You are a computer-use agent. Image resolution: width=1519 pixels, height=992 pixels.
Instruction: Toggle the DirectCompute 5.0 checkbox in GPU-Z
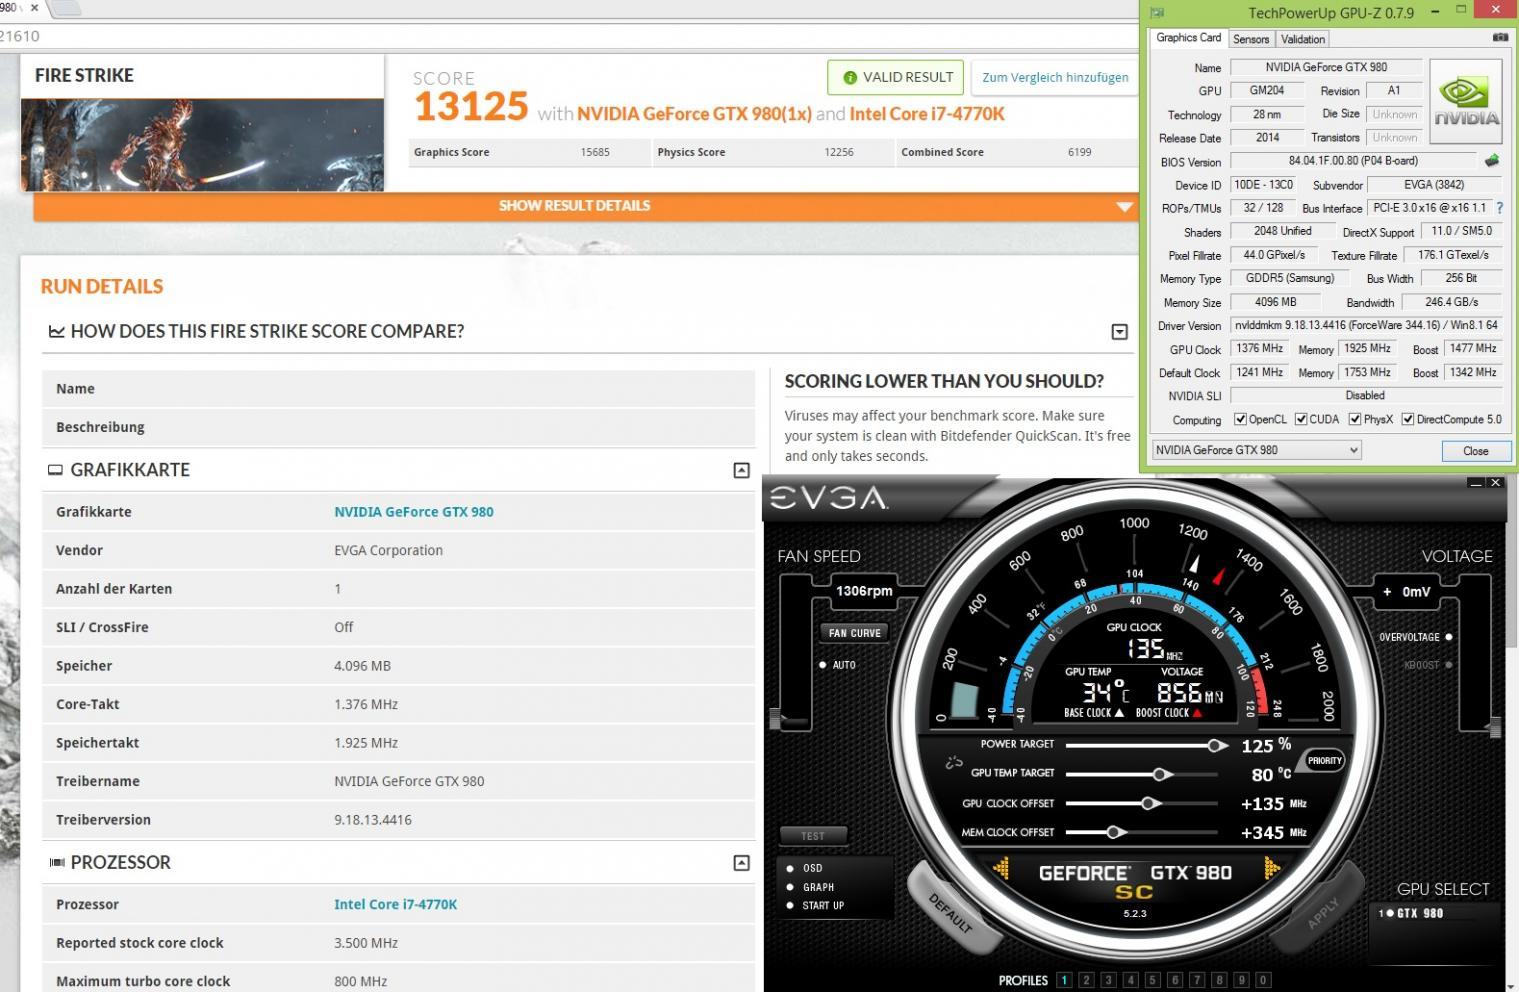[x=1408, y=420]
